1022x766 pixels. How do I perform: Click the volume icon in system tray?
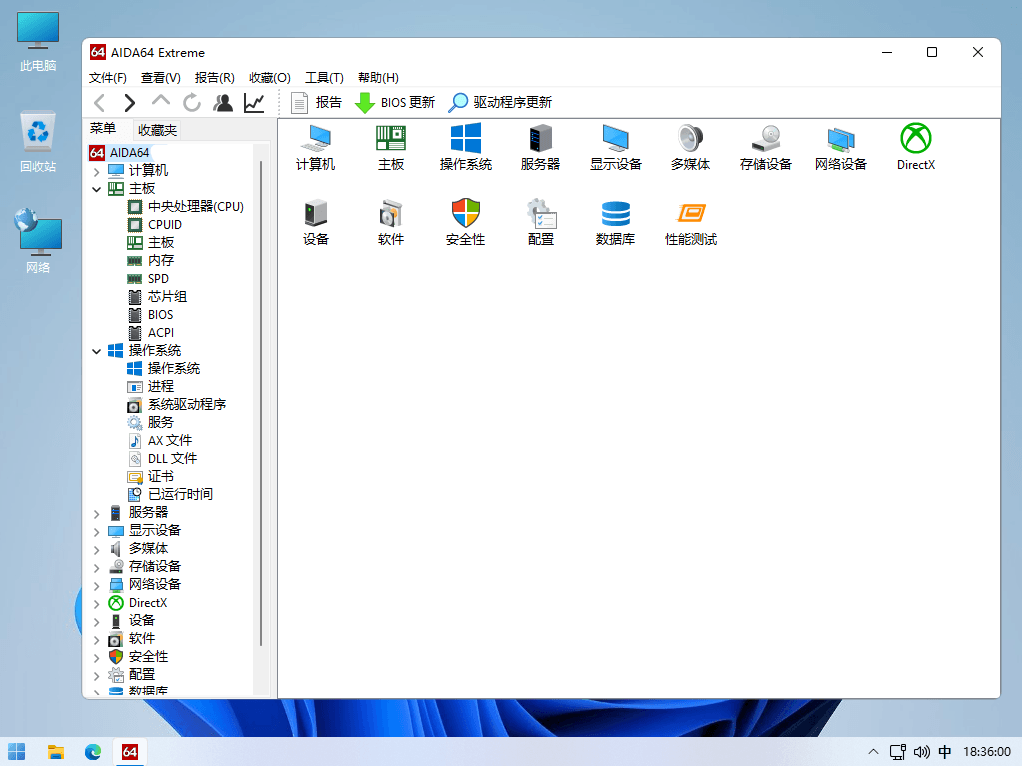point(921,752)
